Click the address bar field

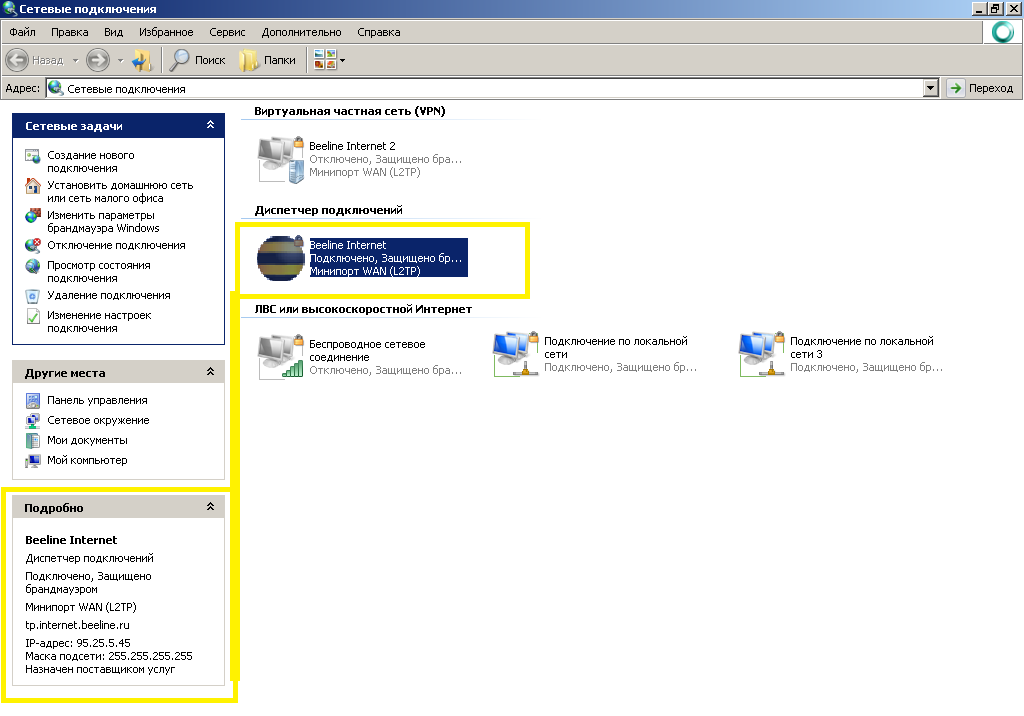(485, 88)
